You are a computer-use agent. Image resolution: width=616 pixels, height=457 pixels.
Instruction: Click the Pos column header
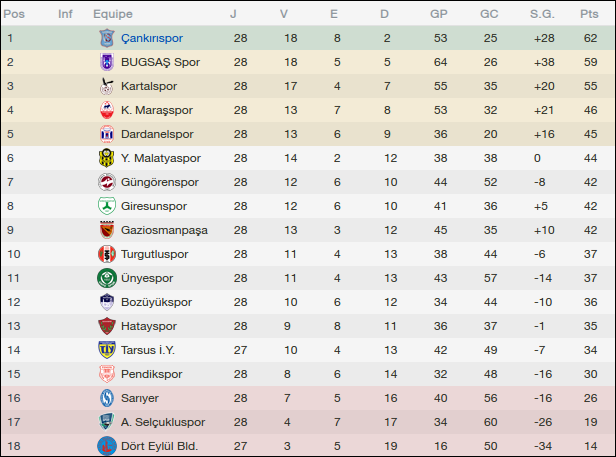tap(15, 14)
